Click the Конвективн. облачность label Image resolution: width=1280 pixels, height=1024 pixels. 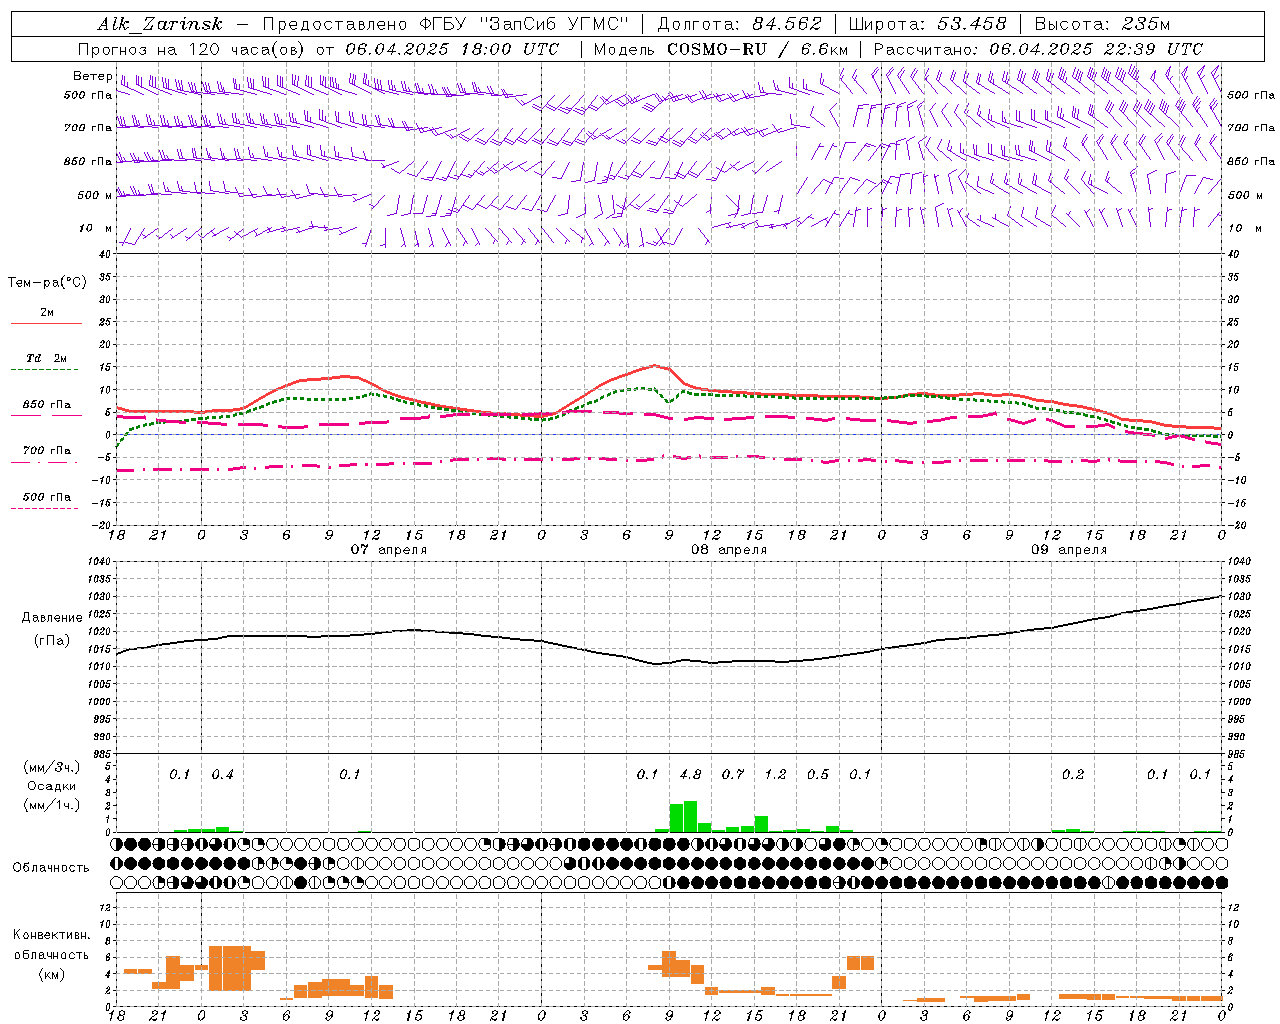(51, 945)
